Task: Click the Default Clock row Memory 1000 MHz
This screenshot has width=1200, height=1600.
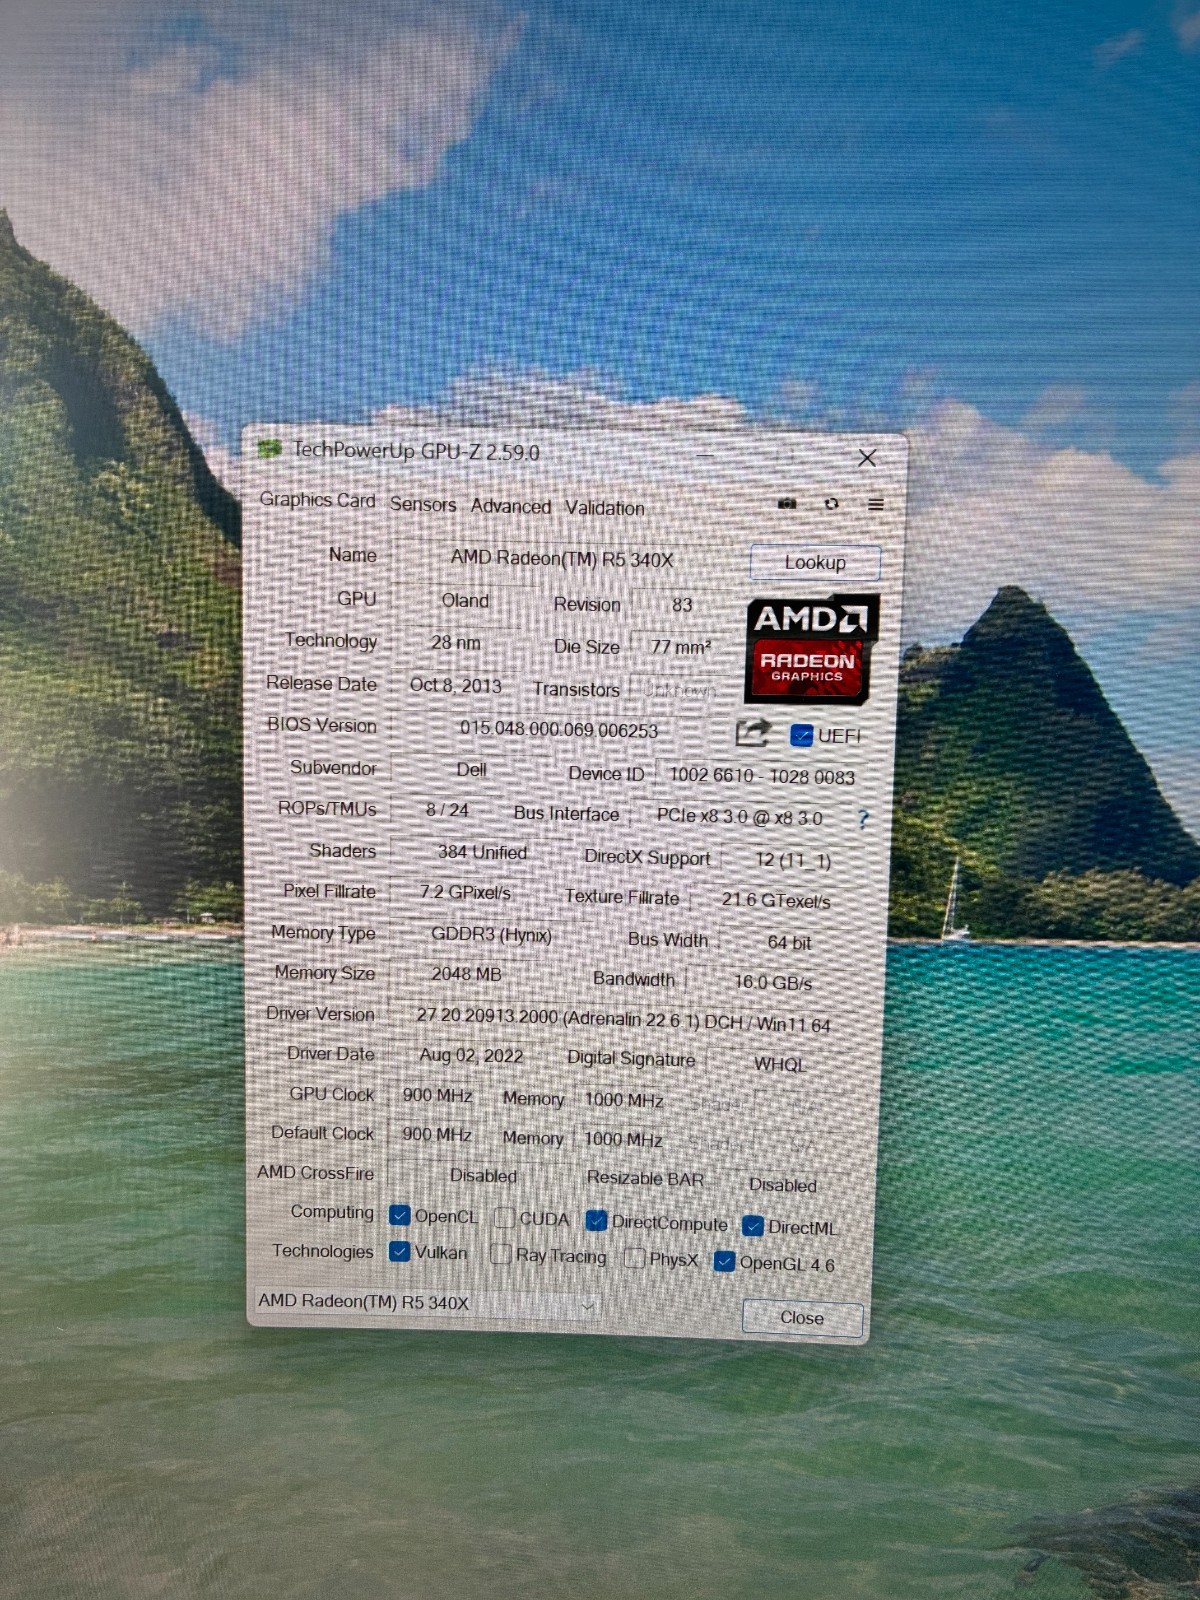Action: pos(624,1139)
